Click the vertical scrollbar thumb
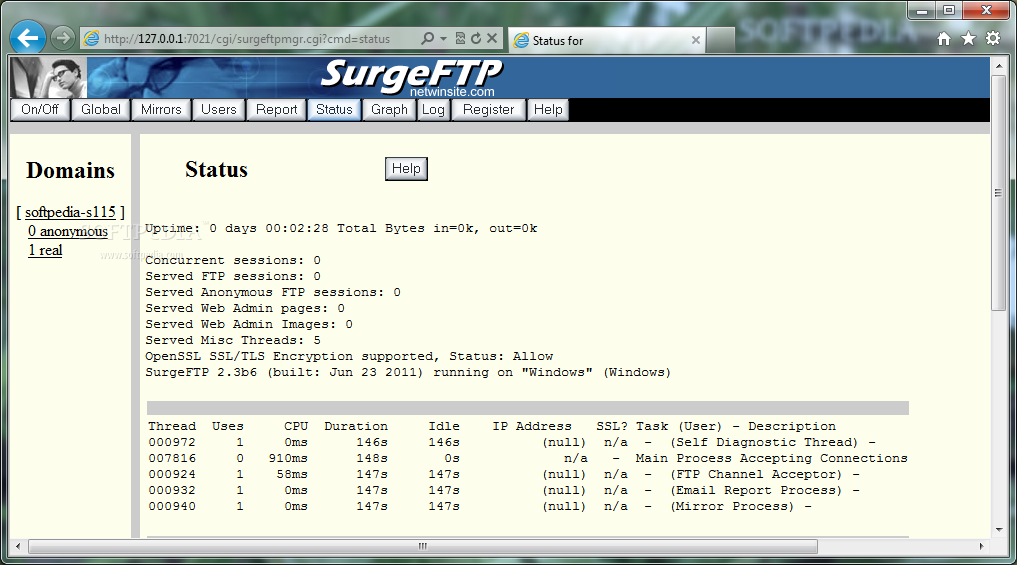Screen dimensions: 1017x565 click(x=999, y=193)
